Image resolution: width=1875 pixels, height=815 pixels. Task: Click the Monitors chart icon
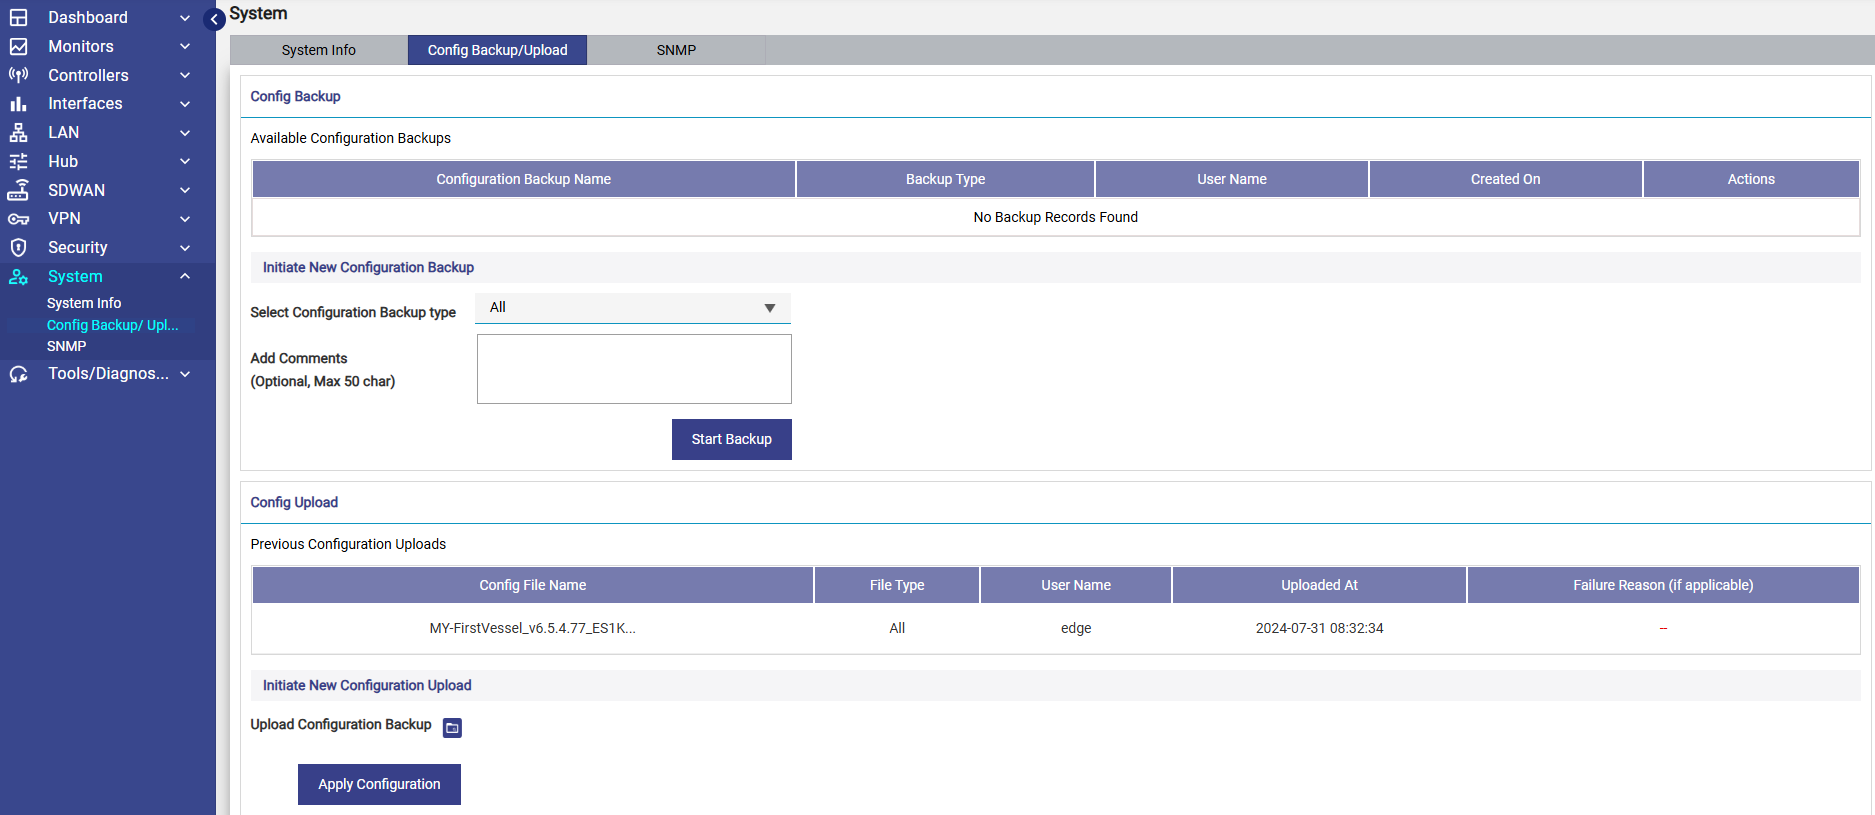18,47
